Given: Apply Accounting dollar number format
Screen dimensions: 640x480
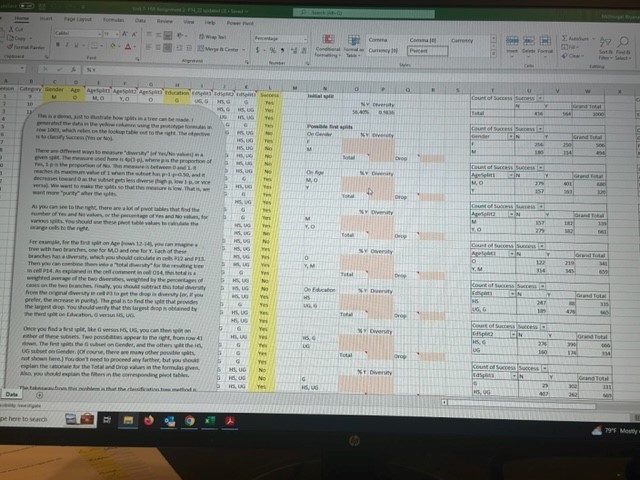Looking at the screenshot, I should click(x=258, y=50).
